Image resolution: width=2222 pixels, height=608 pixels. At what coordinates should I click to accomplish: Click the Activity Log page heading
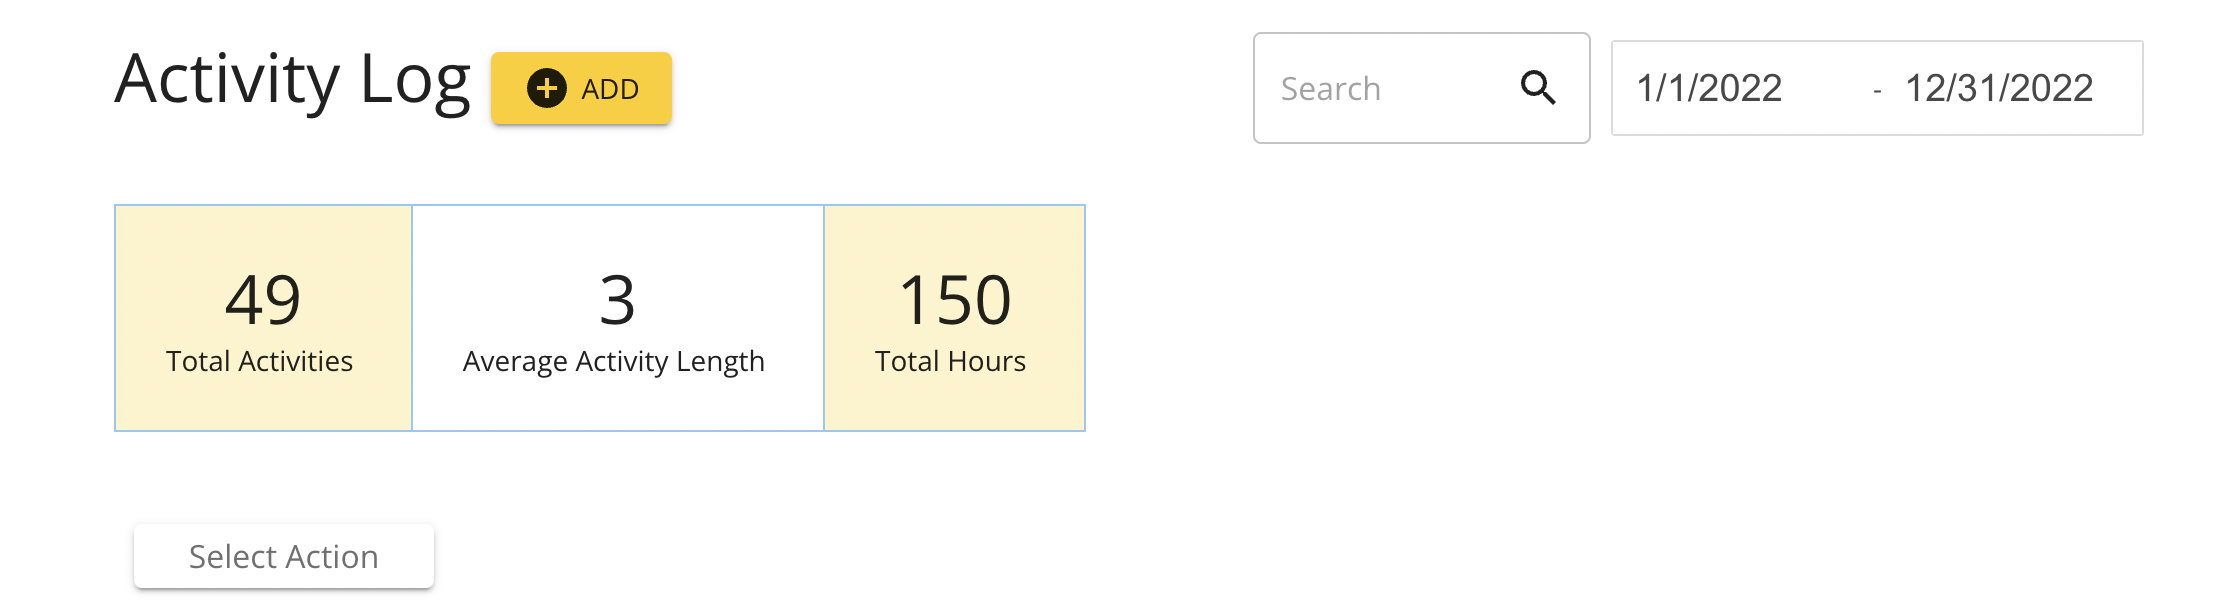(292, 80)
